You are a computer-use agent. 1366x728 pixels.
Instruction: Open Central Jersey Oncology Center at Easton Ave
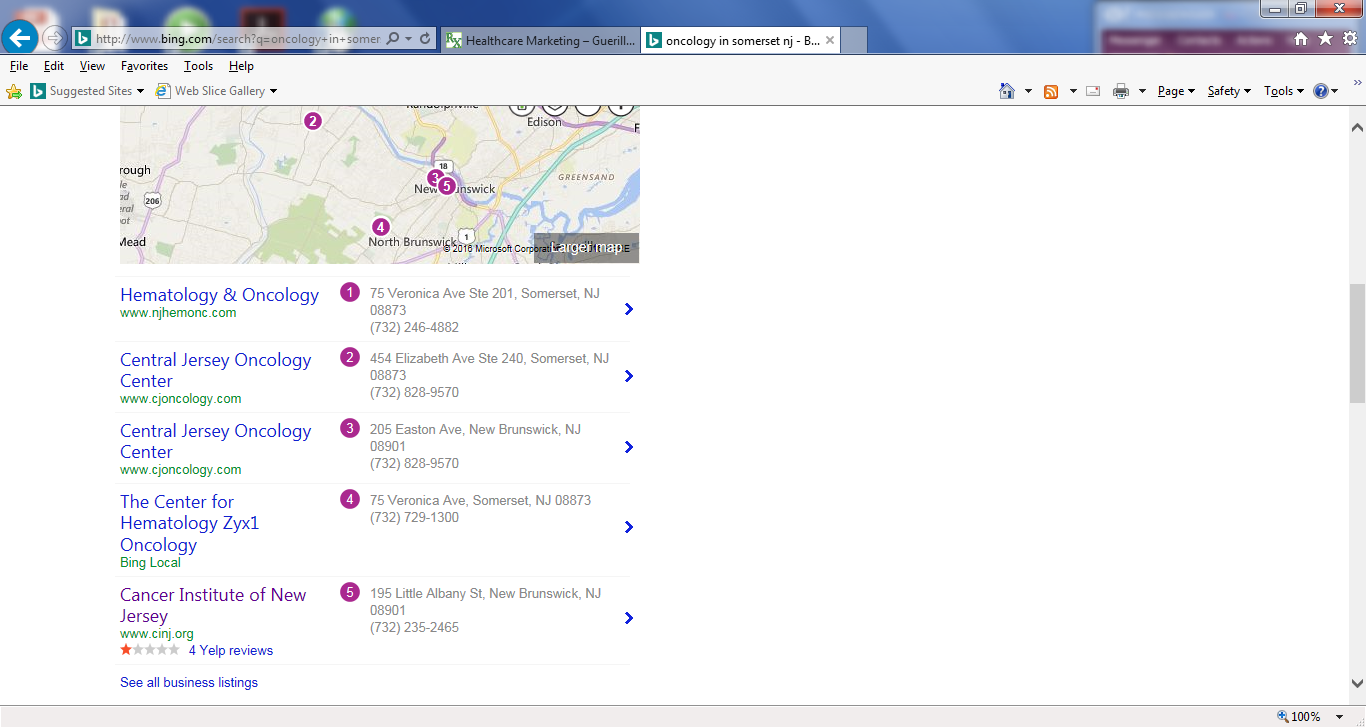(x=216, y=441)
